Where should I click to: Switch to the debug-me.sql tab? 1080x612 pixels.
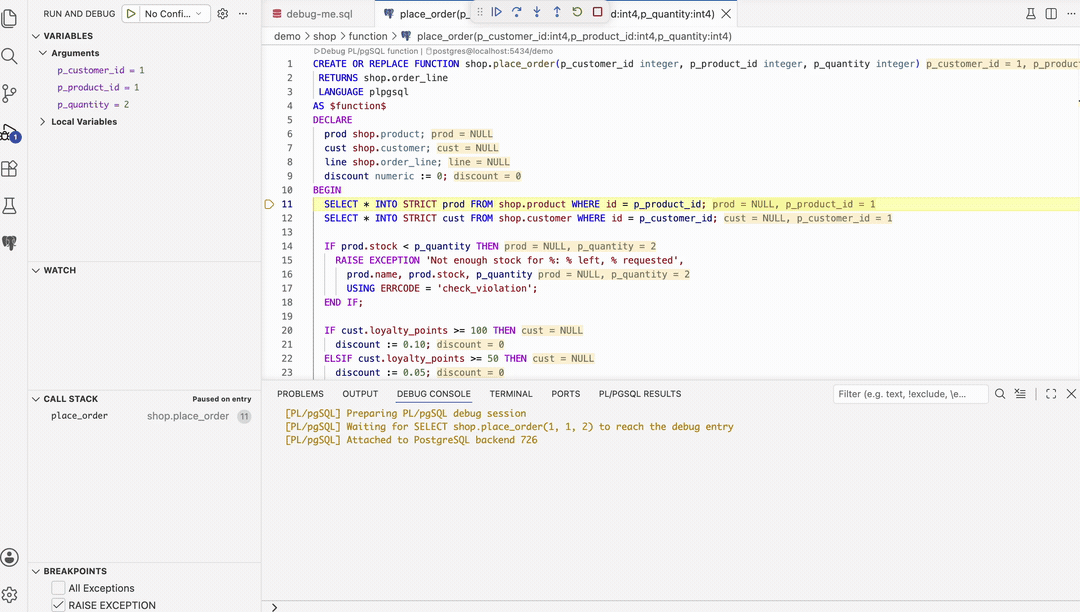pyautogui.click(x=318, y=14)
